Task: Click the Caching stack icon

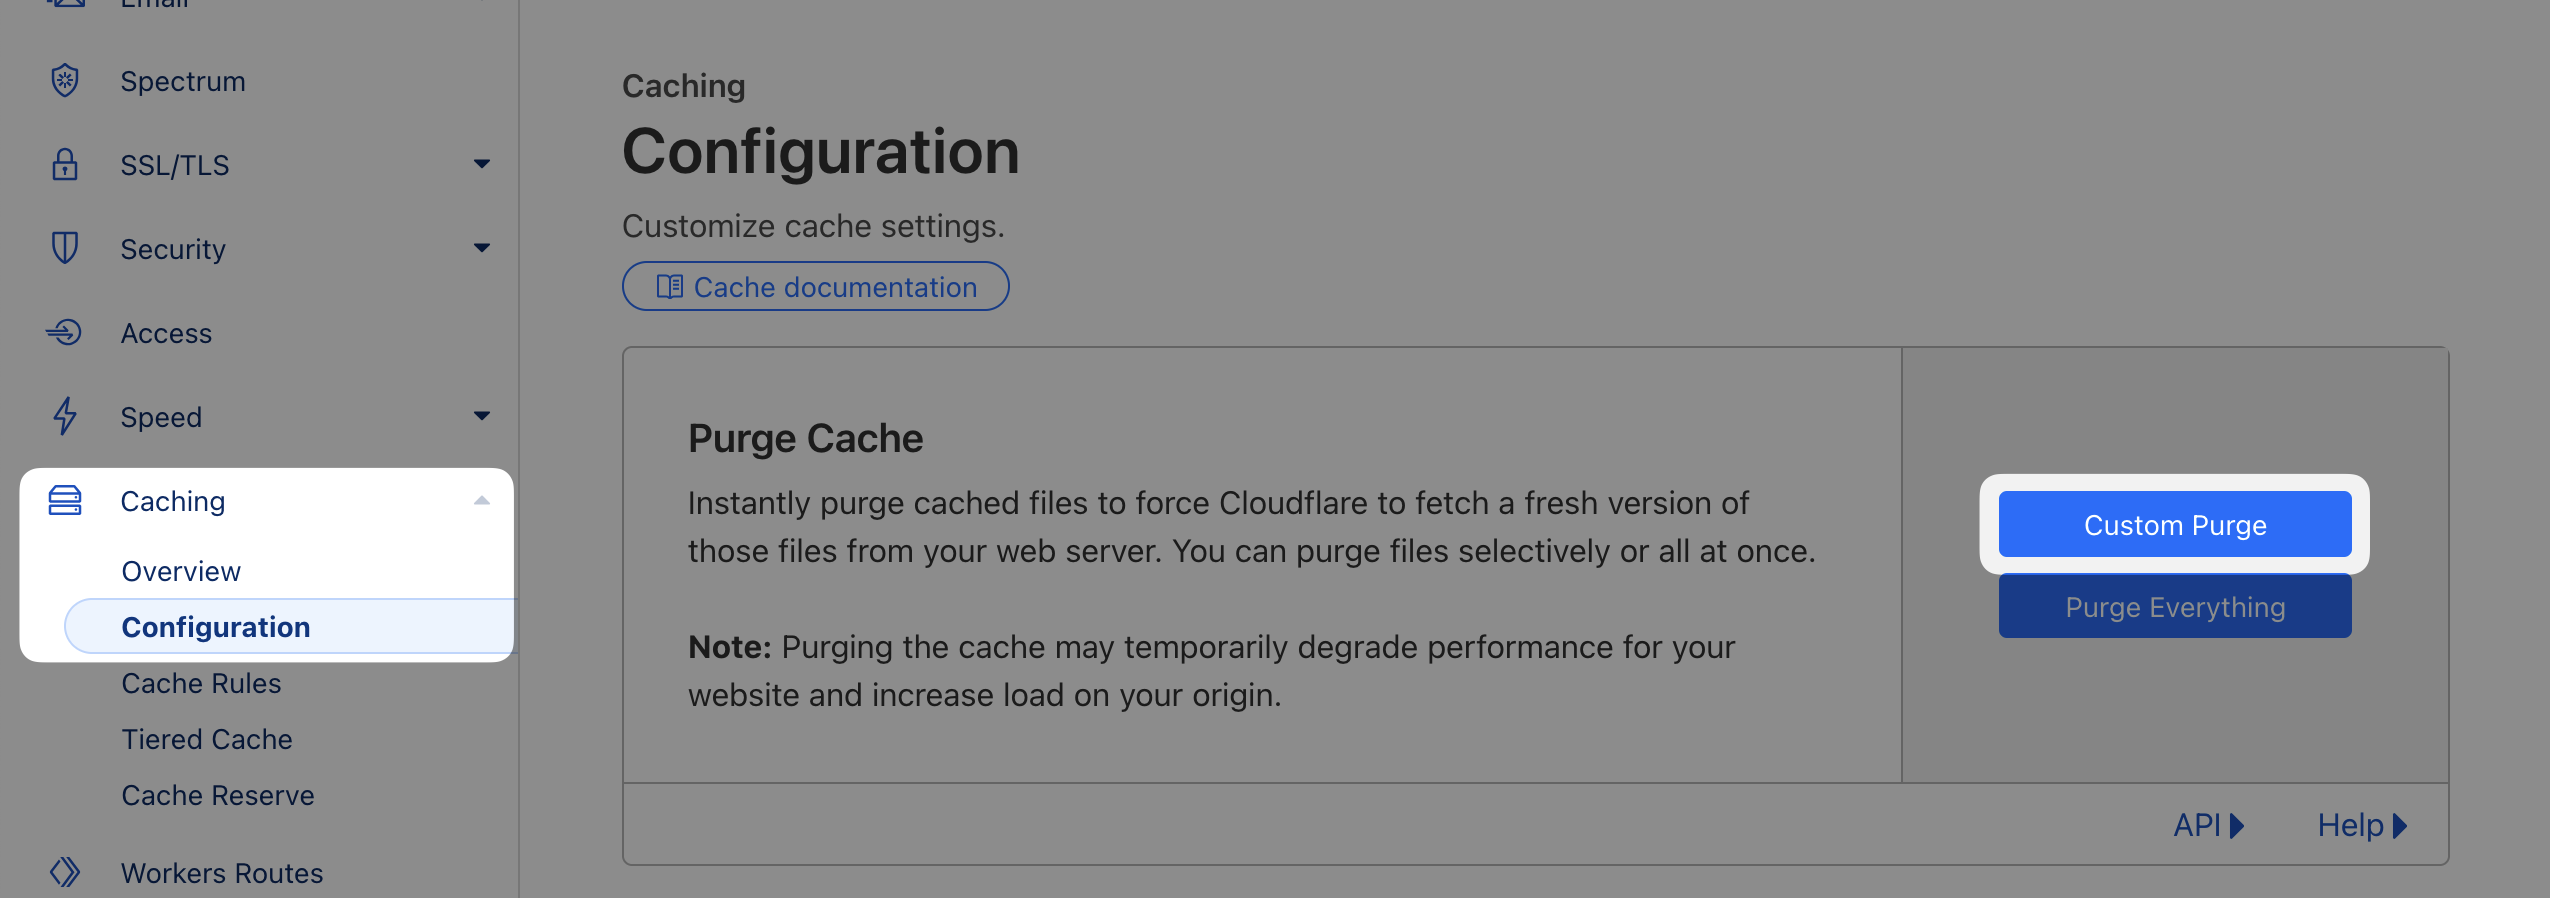Action: (65, 500)
